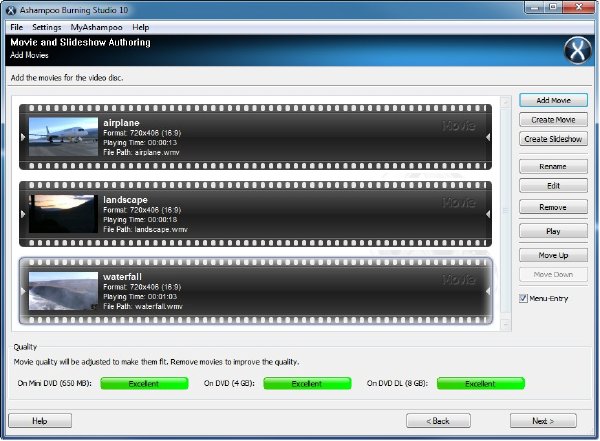Click the Create Movie button
The height and width of the screenshot is (441, 600).
tap(553, 120)
